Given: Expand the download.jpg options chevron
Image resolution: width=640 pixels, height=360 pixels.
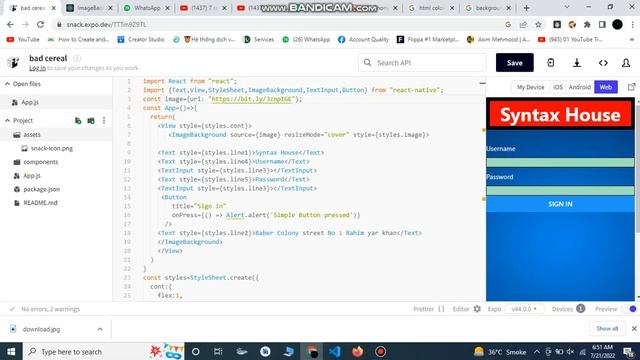Looking at the screenshot, I should click(100, 329).
